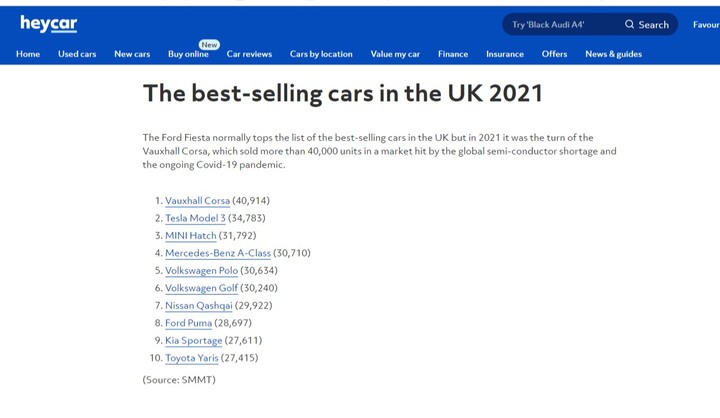Click the page title 'The best-selling cars in the UK 2021'
This screenshot has height=418, width=720.
coord(343,93)
